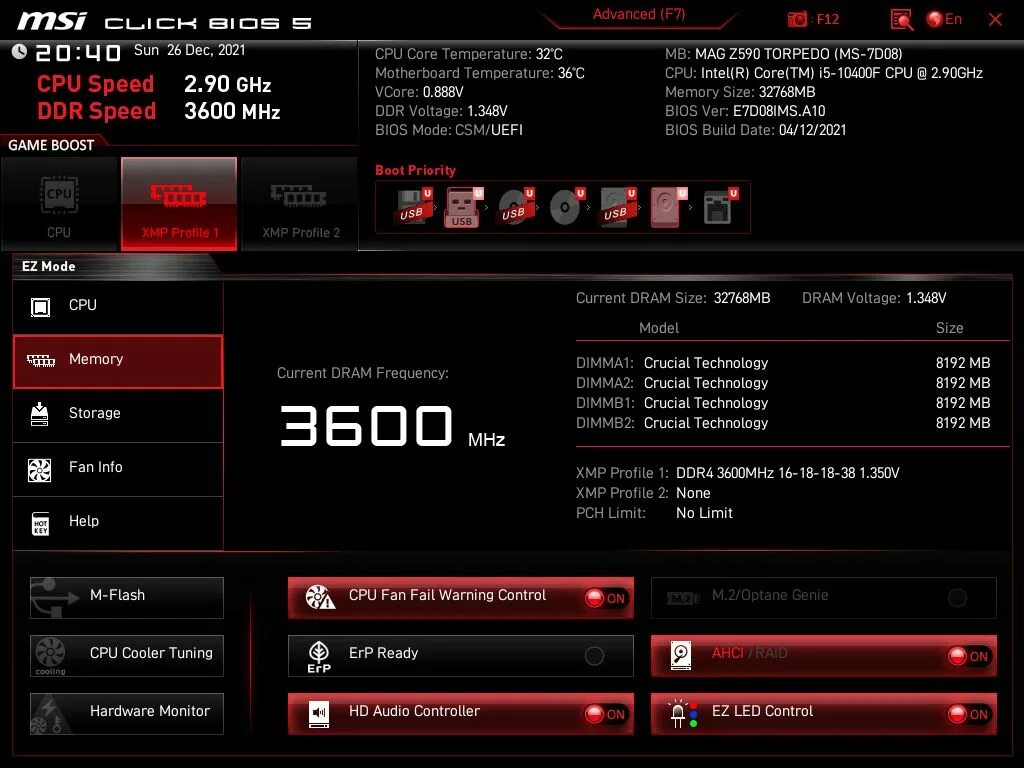
Task: Click the 3600 MHz DRAM frequency readout
Action: pos(392,426)
